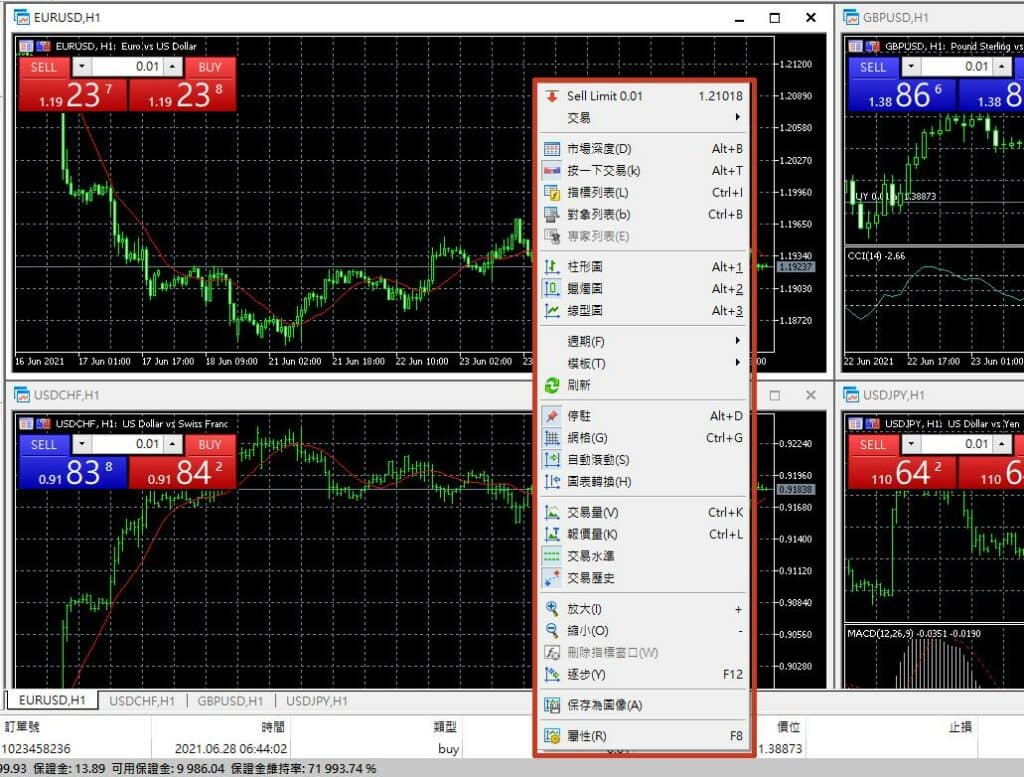Image resolution: width=1024 pixels, height=777 pixels.
Task: Select order number 1023458236 row
Action: [x=37, y=748]
